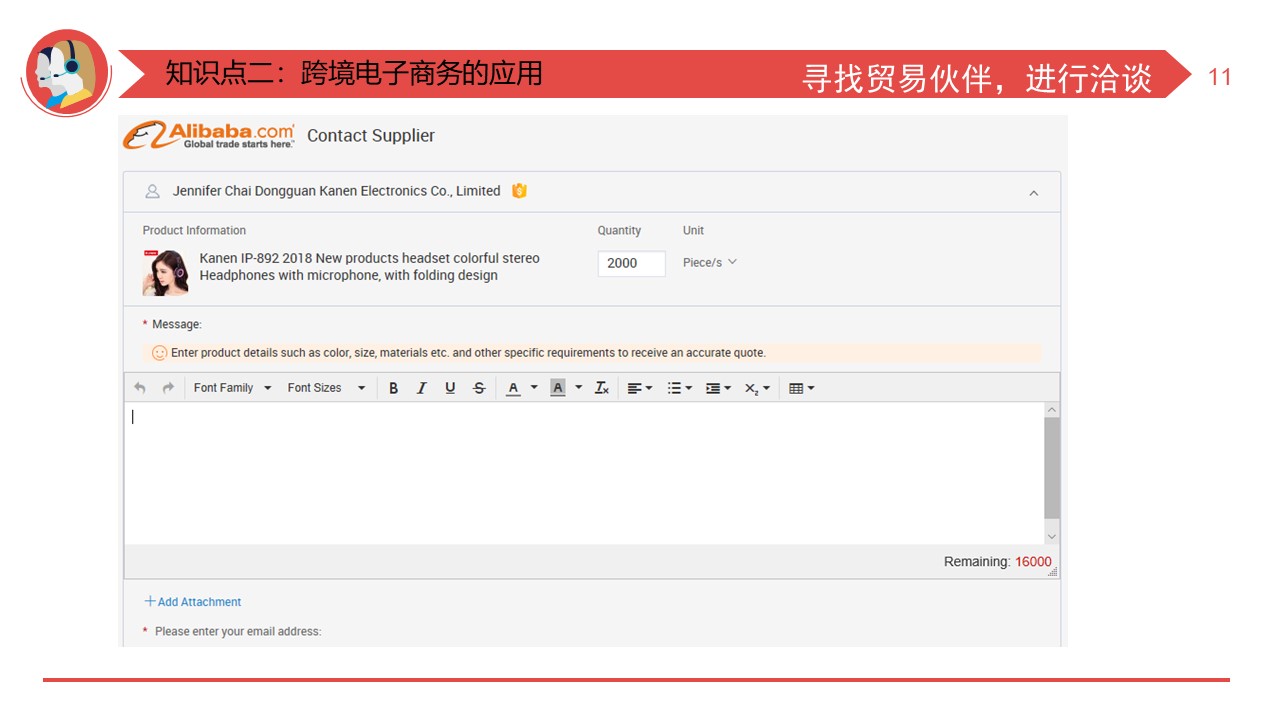
Task: Open the indent options menu
Action: [718, 388]
